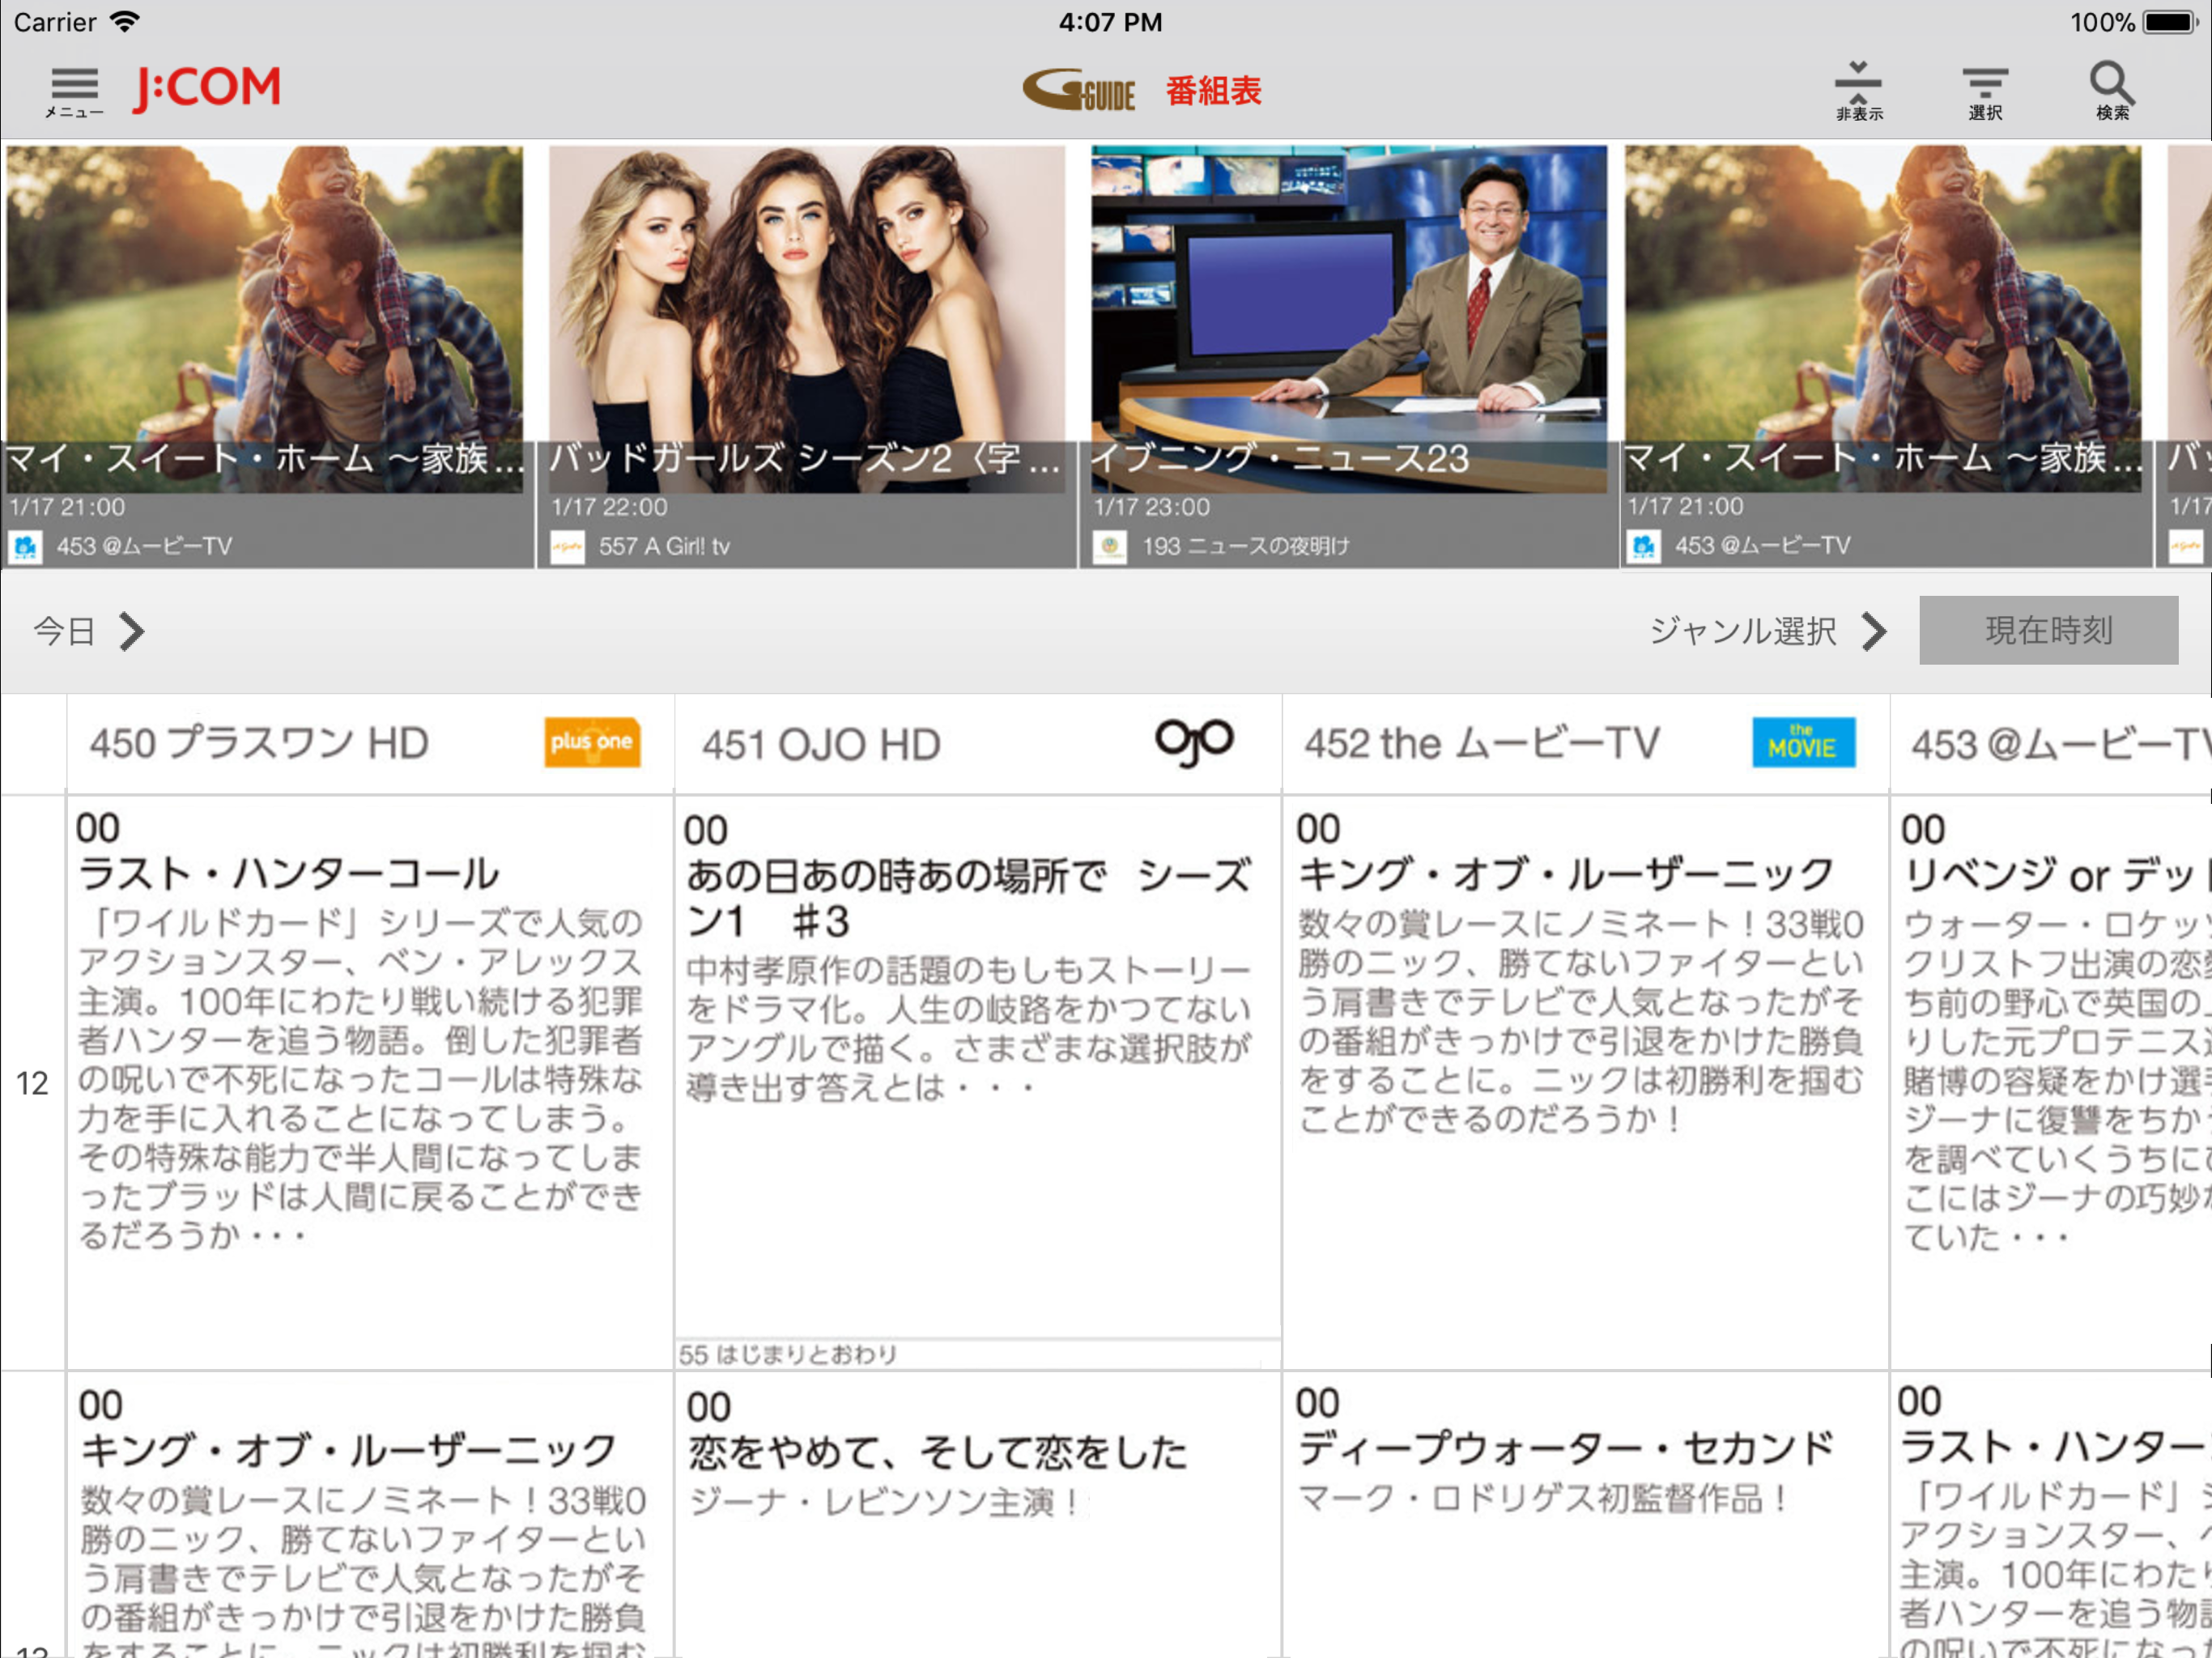Open the hamburger メニュー icon
The height and width of the screenshot is (1658, 2212).
[74, 91]
